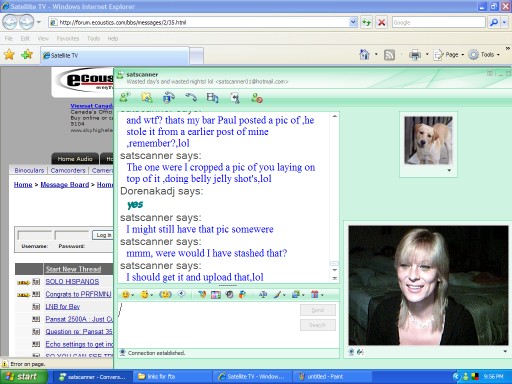Click the Search button in chat

(317, 325)
